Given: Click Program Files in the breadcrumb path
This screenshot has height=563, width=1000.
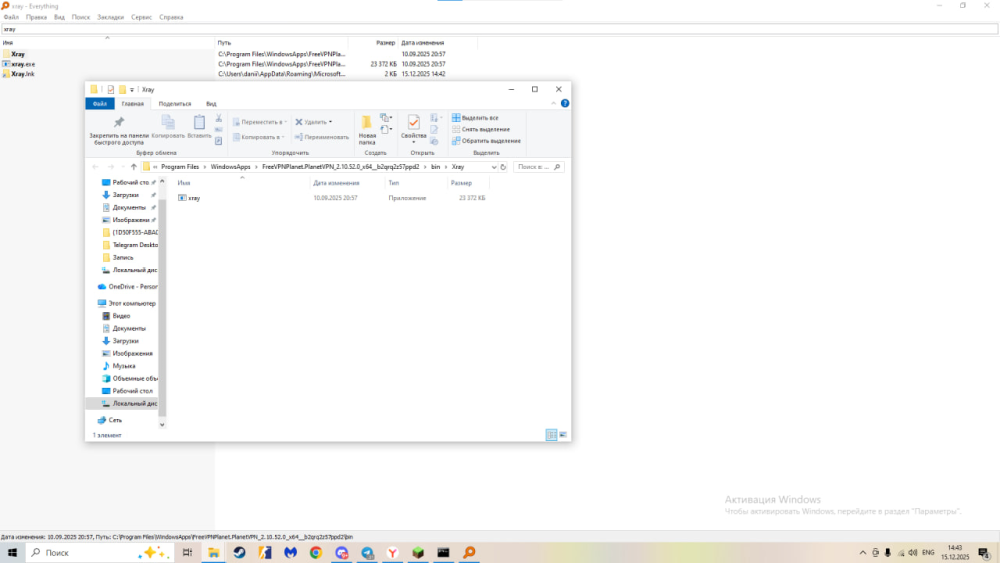Looking at the screenshot, I should tap(180, 167).
